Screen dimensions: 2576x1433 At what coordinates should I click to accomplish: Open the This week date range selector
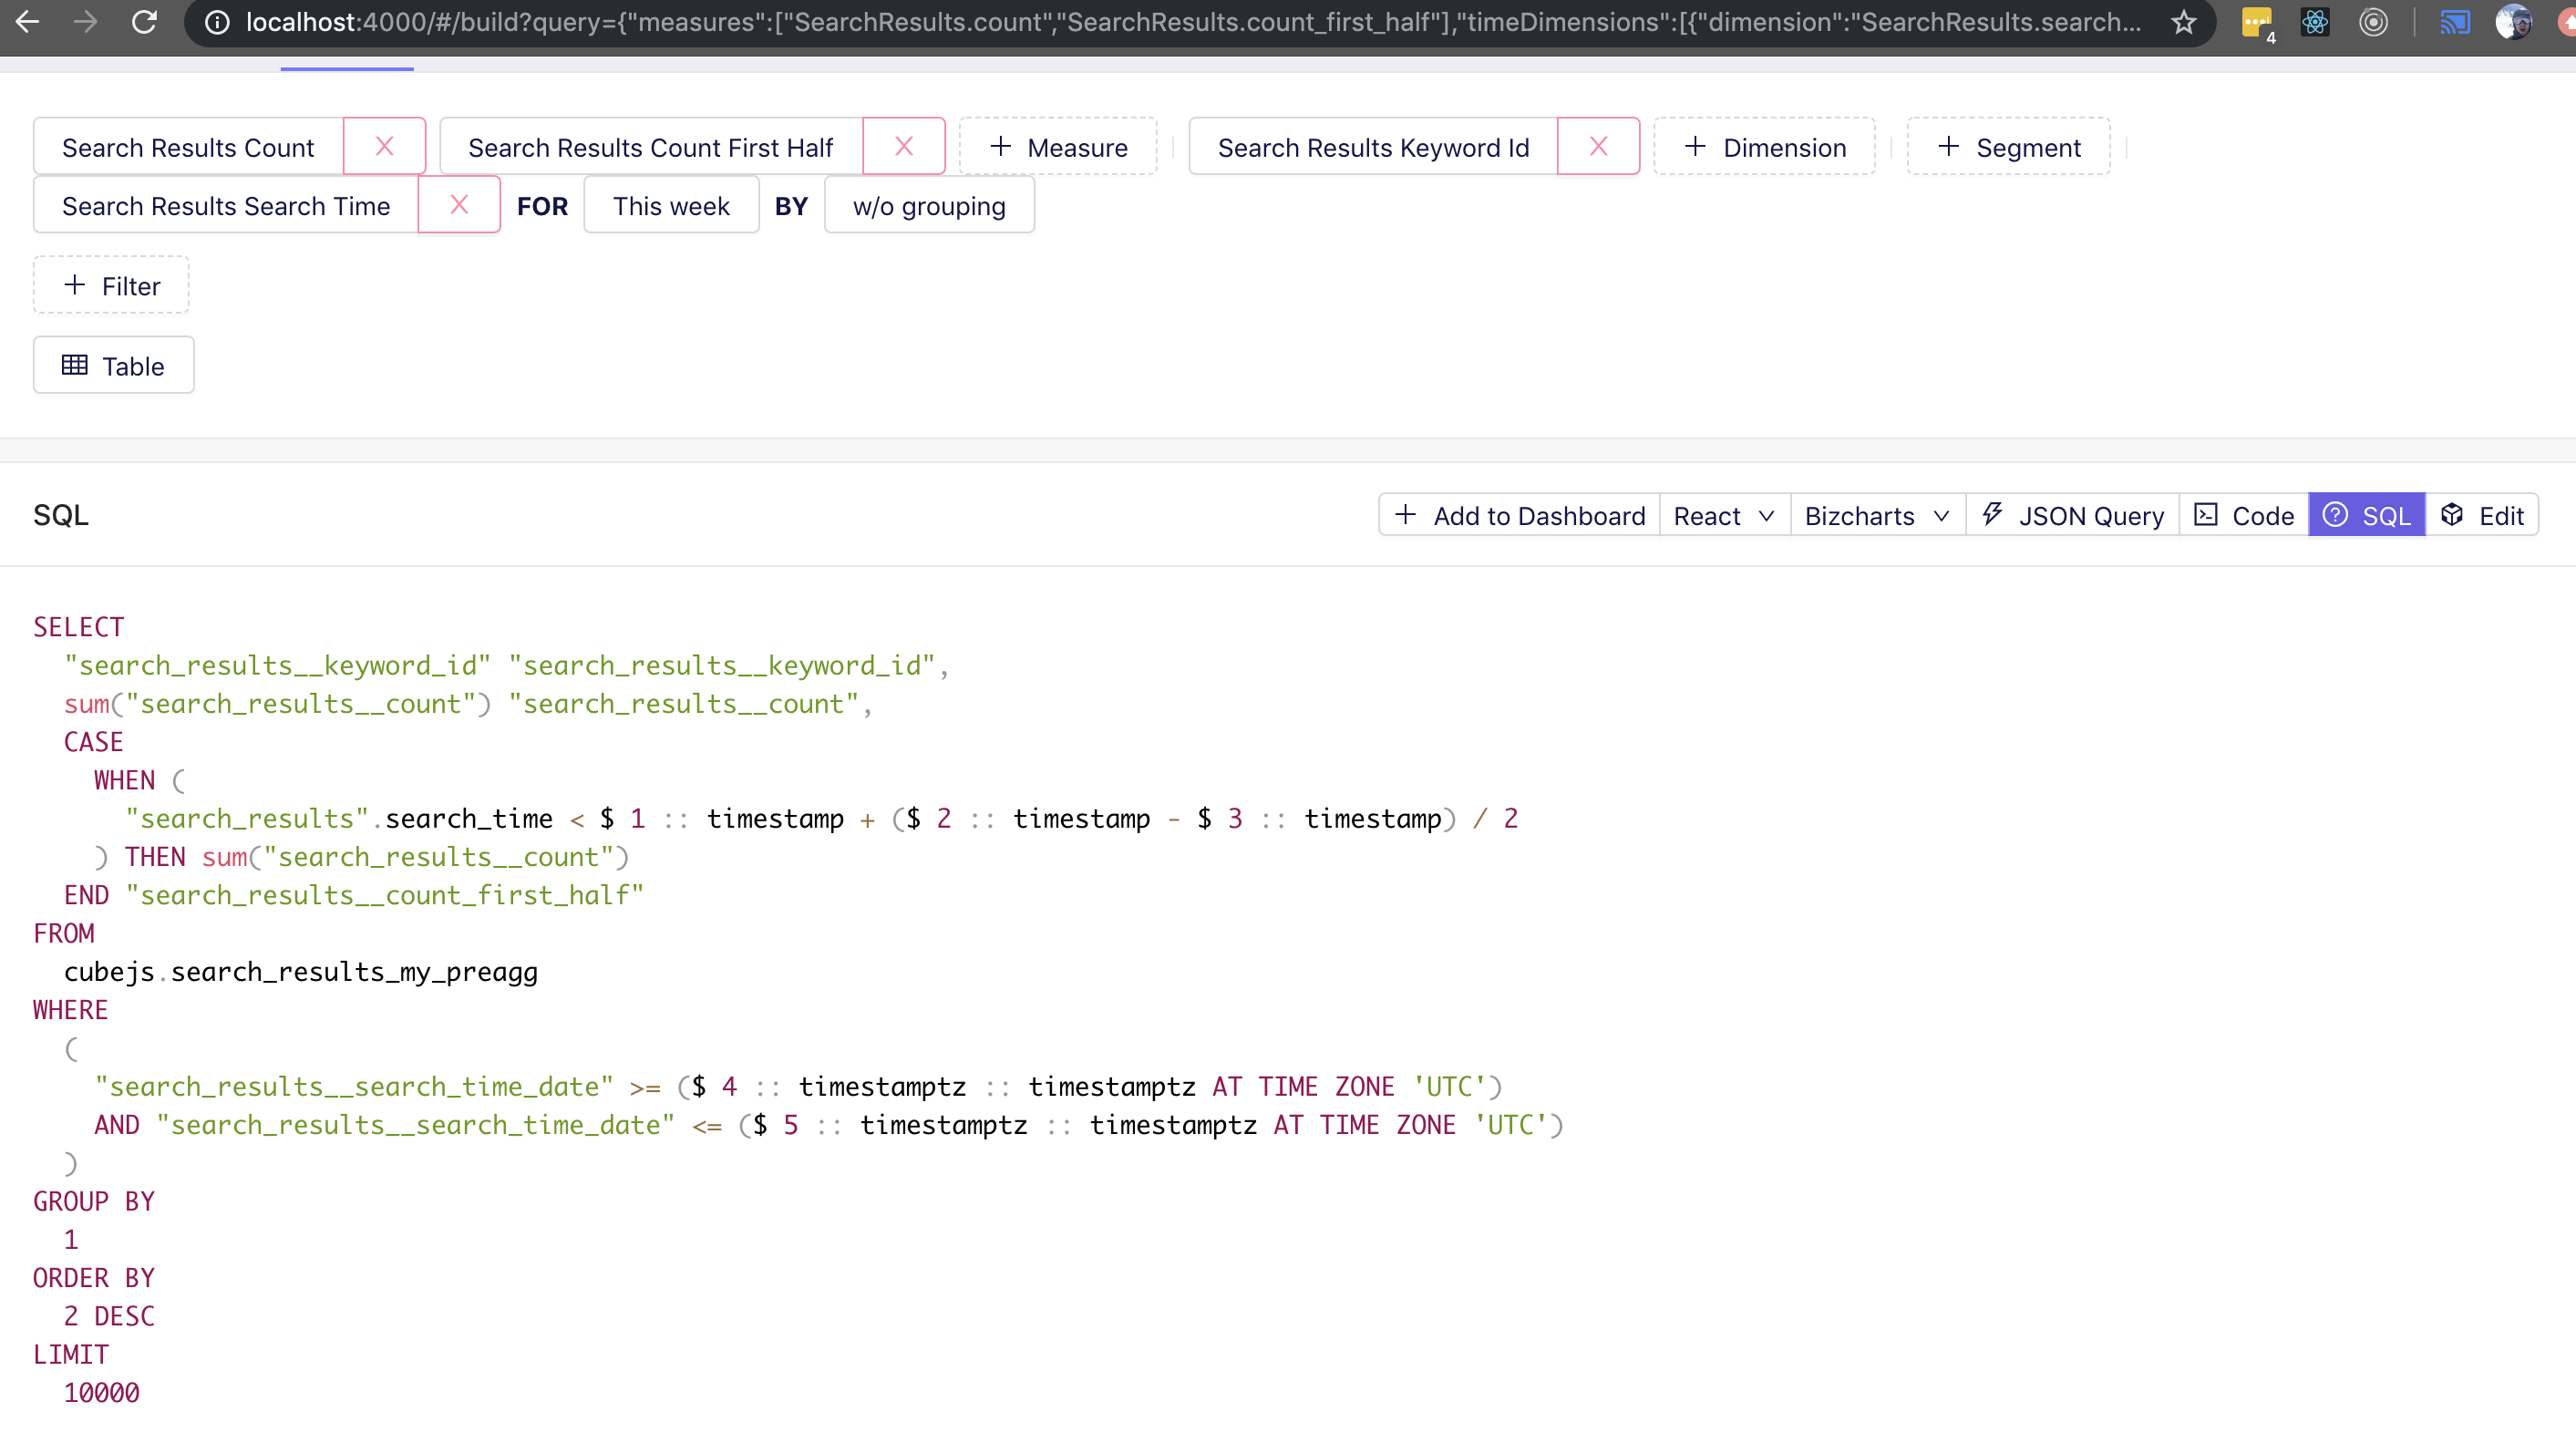(671, 205)
